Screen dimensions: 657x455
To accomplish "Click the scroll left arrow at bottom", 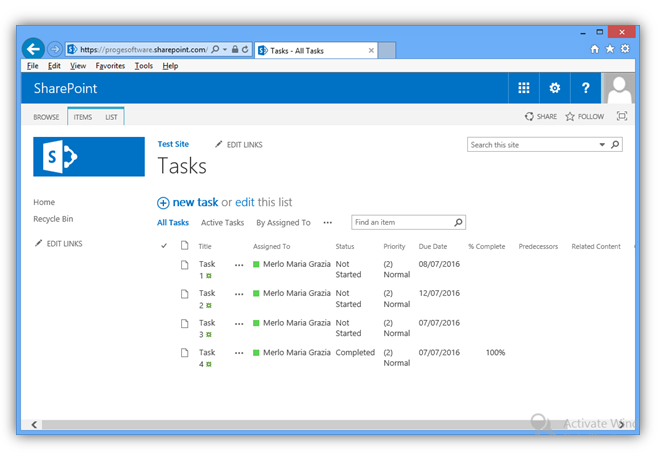I will click(34, 424).
